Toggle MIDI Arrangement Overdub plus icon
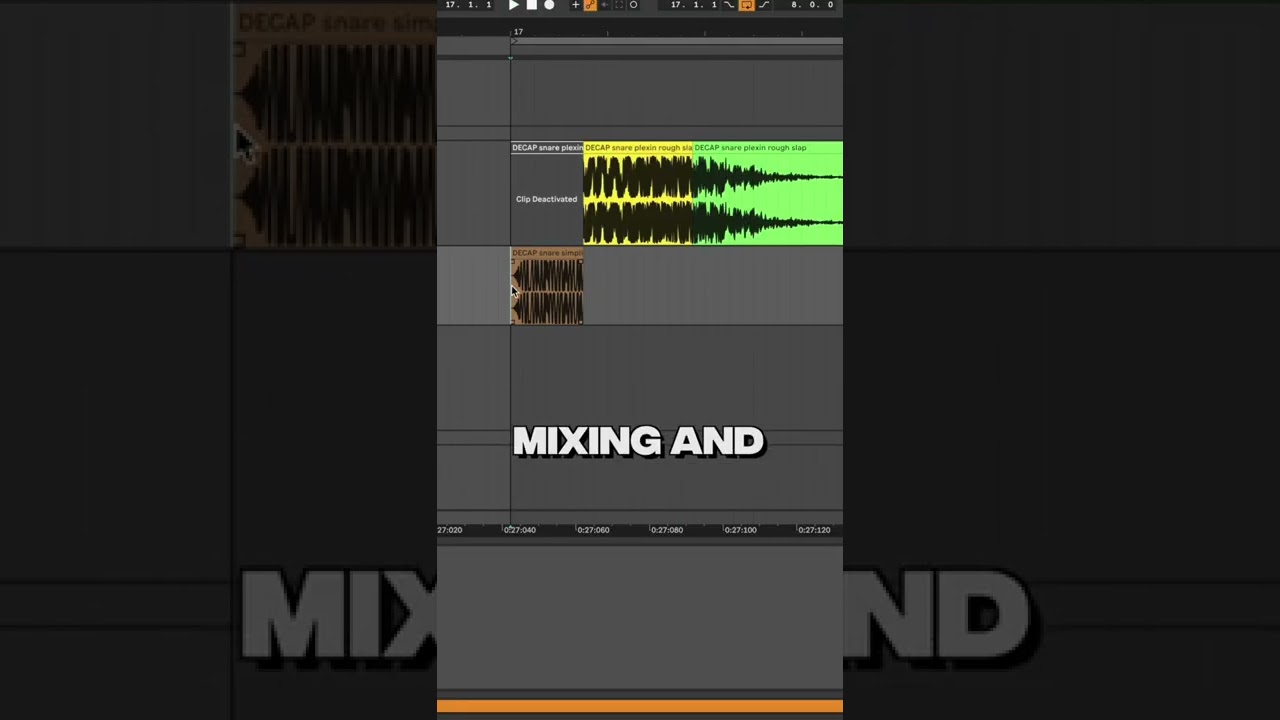Screen dimensions: 1280x720 [575, 5]
